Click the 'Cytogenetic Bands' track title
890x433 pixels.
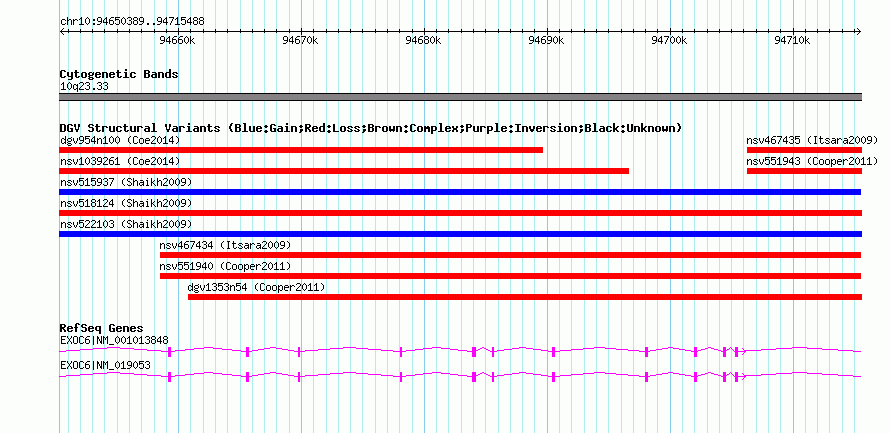119,74
